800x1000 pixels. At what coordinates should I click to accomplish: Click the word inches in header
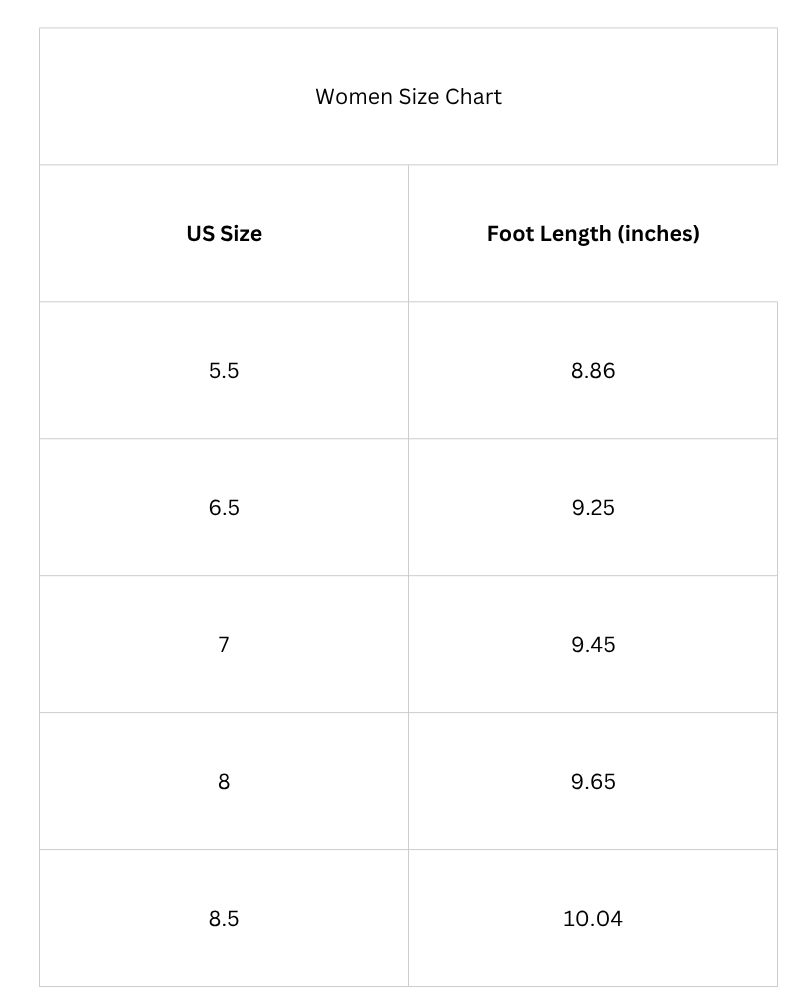coord(658,233)
